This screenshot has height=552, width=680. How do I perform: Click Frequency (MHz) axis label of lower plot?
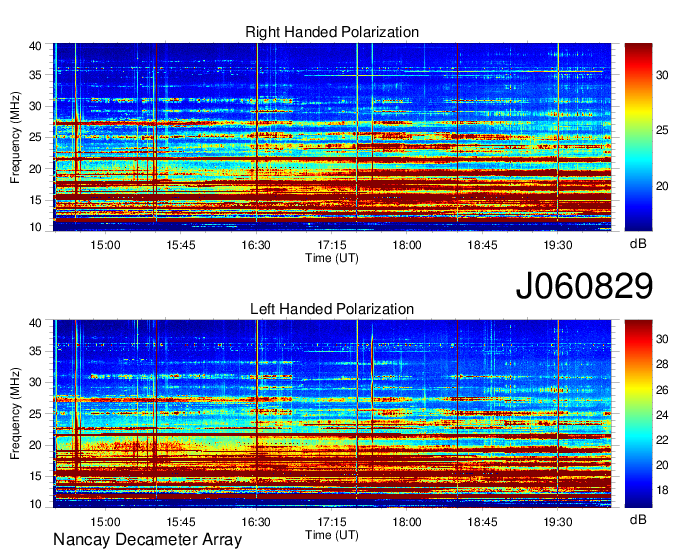click(x=15, y=414)
